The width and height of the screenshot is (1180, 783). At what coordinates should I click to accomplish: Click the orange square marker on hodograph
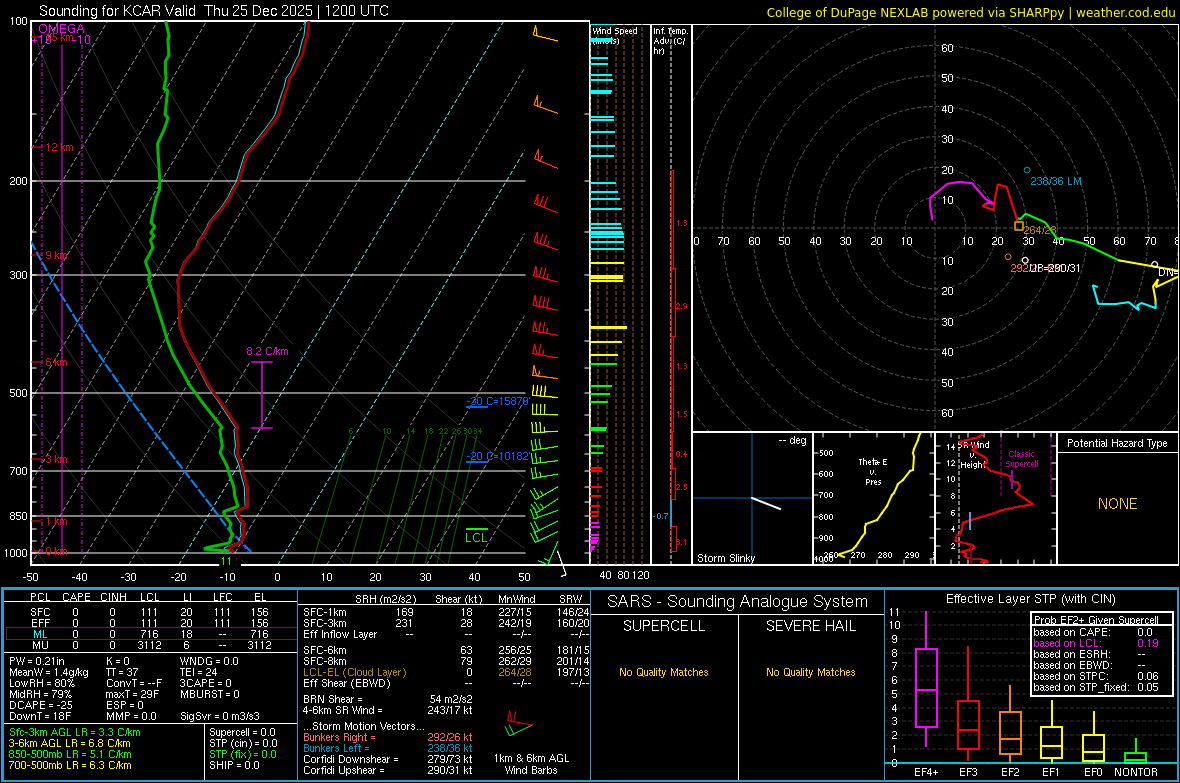(x=1018, y=226)
